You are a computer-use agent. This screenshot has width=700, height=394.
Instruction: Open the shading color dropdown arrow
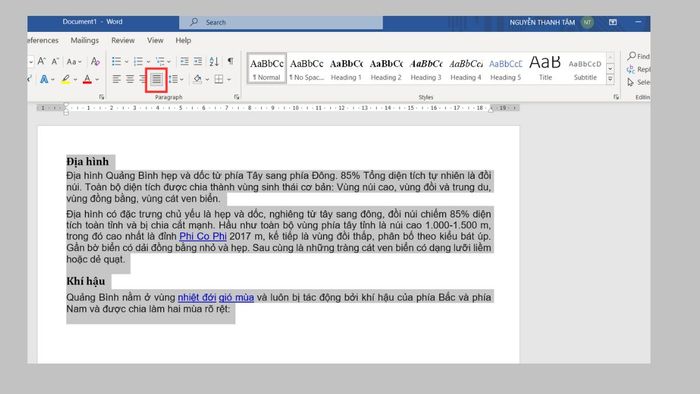tap(207, 80)
